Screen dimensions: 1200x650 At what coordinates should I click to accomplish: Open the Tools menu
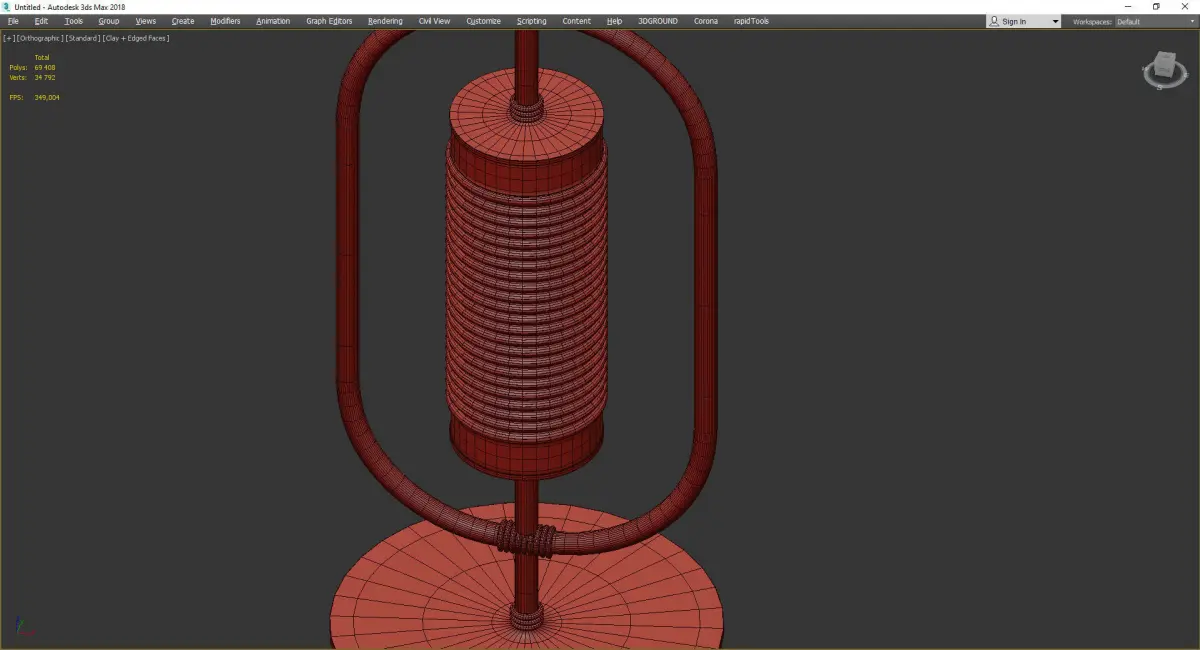pyautogui.click(x=74, y=21)
